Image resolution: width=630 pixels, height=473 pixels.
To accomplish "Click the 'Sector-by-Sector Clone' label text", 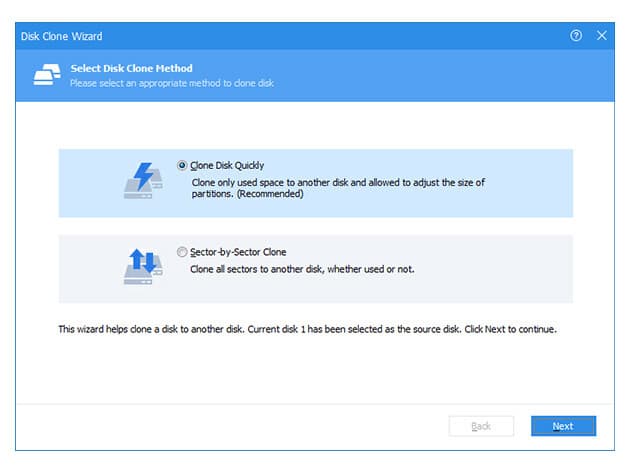I will pos(238,252).
